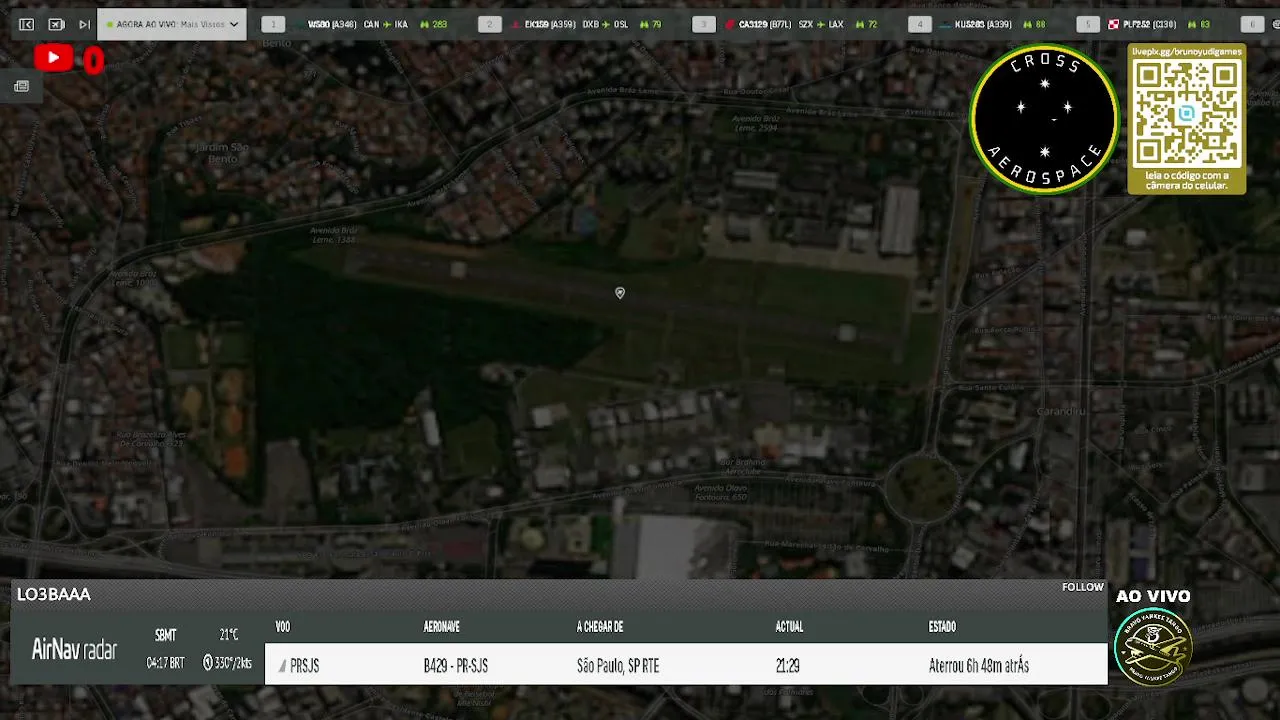
Task: Open the list panel icon at the left edge
Action: pos(21,87)
